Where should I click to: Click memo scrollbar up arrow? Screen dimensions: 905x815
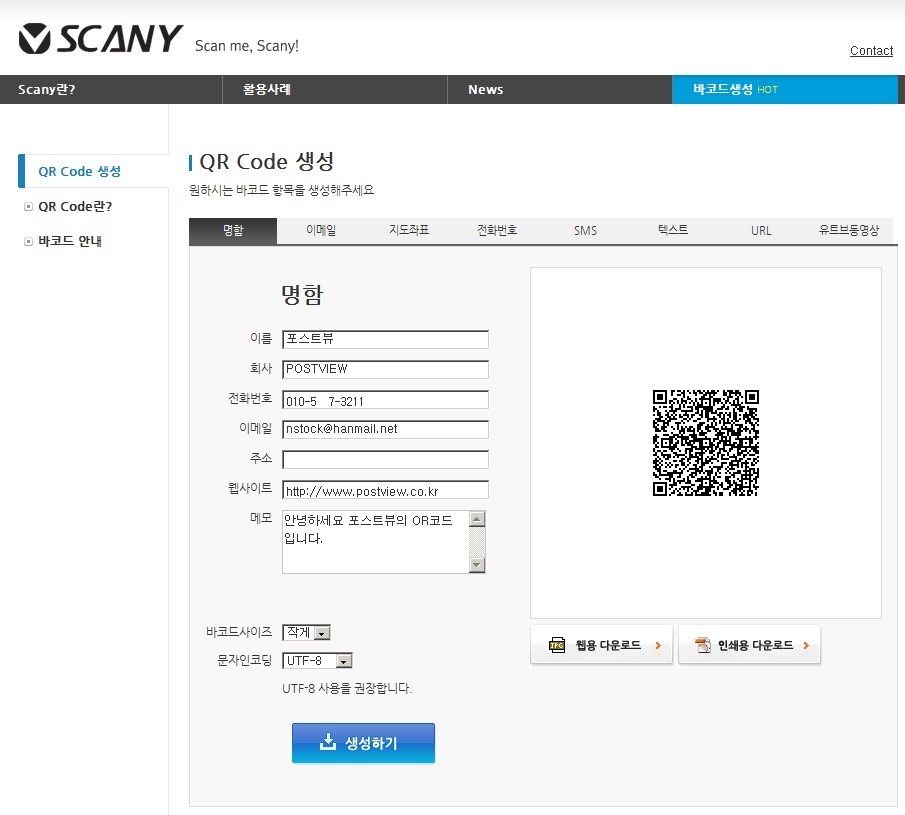pos(477,519)
